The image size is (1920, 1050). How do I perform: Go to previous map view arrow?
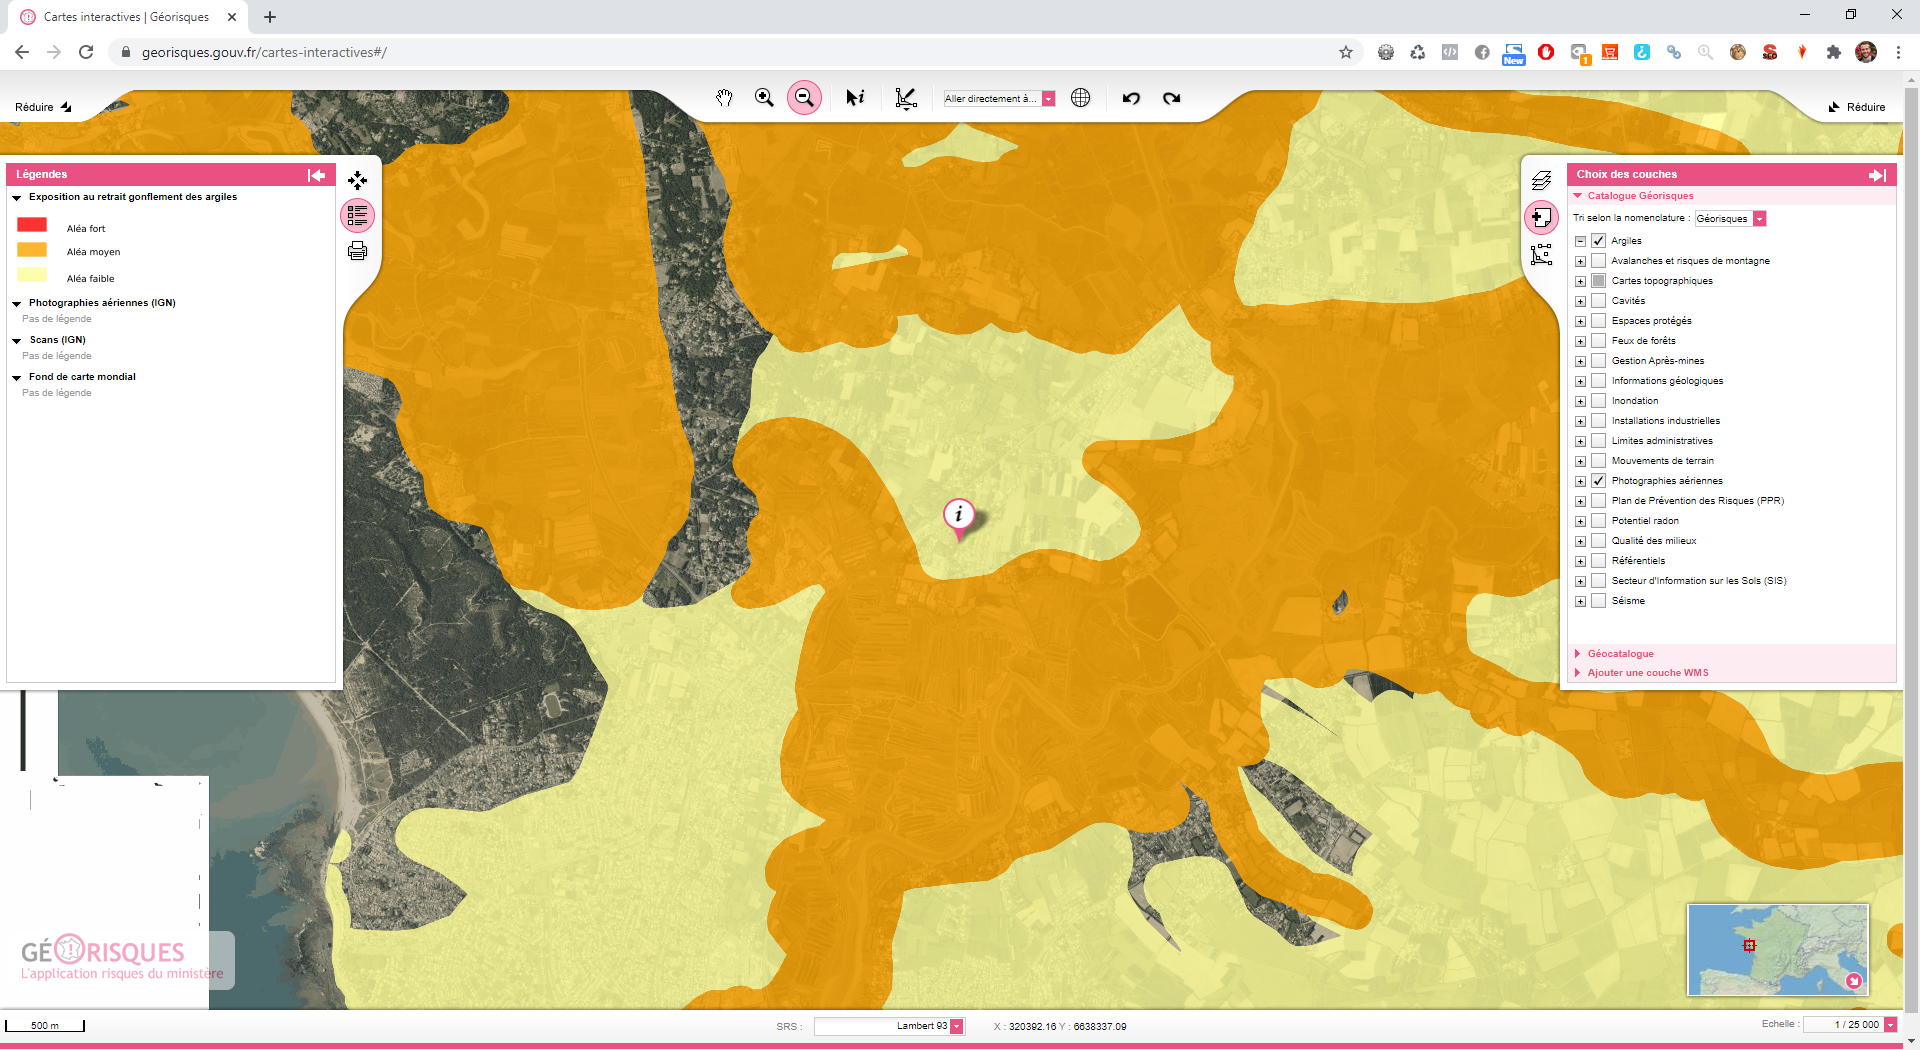pyautogui.click(x=1131, y=98)
